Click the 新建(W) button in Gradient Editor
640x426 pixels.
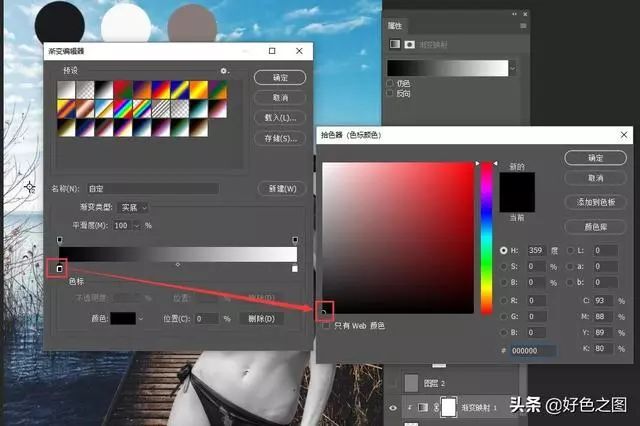pyautogui.click(x=280, y=188)
